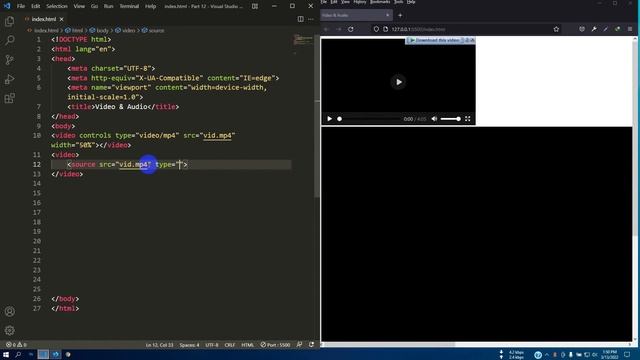Select the UTF-8 encoding status item
The image size is (640, 360).
pos(212,345)
